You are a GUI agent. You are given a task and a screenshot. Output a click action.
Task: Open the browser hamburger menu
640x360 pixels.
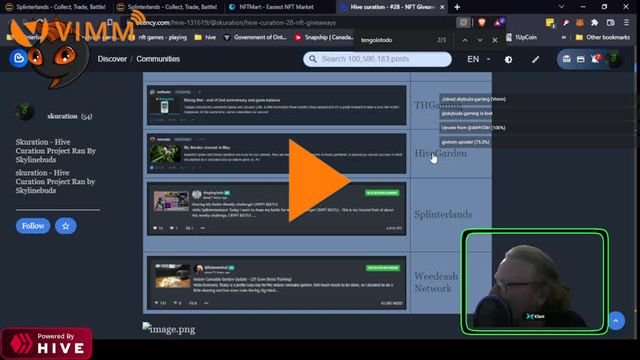coord(627,23)
